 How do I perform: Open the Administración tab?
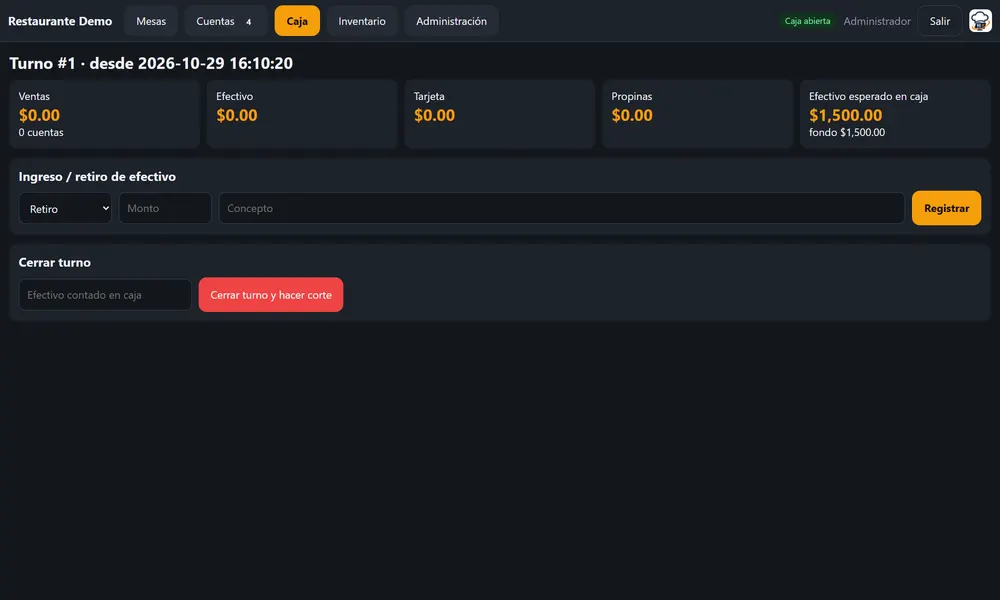(451, 21)
